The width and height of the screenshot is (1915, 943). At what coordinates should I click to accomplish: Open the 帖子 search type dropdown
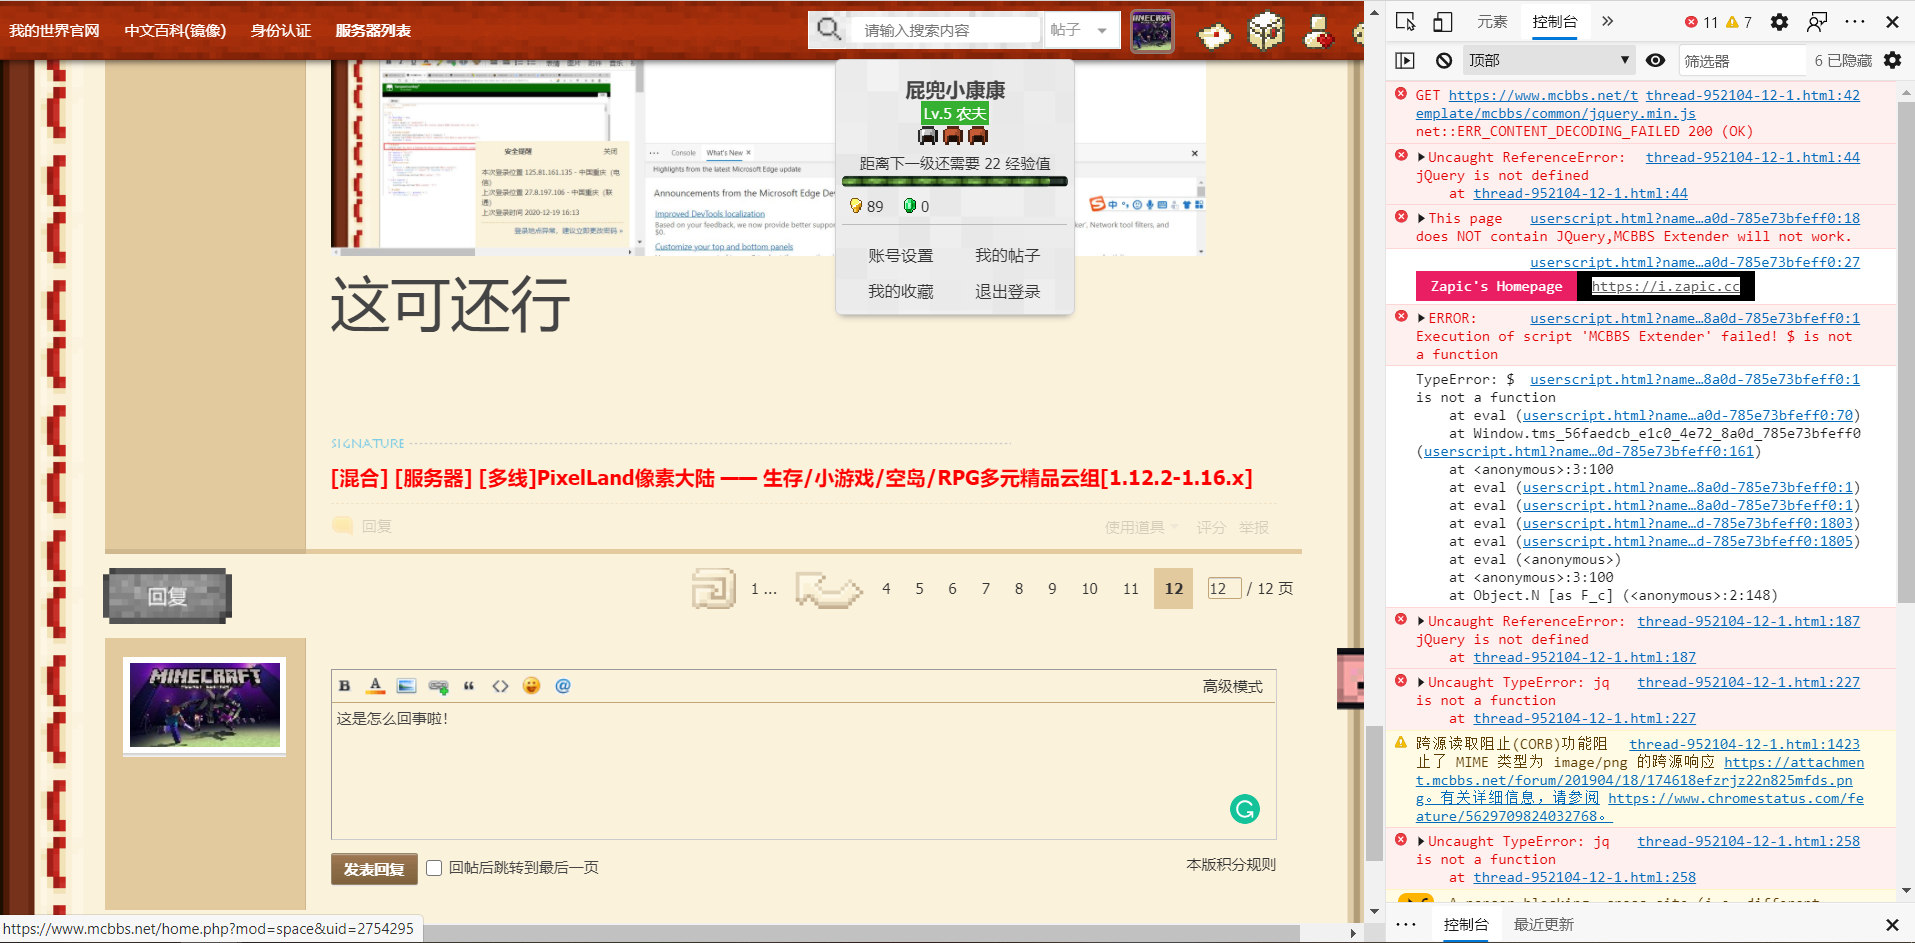(1081, 30)
